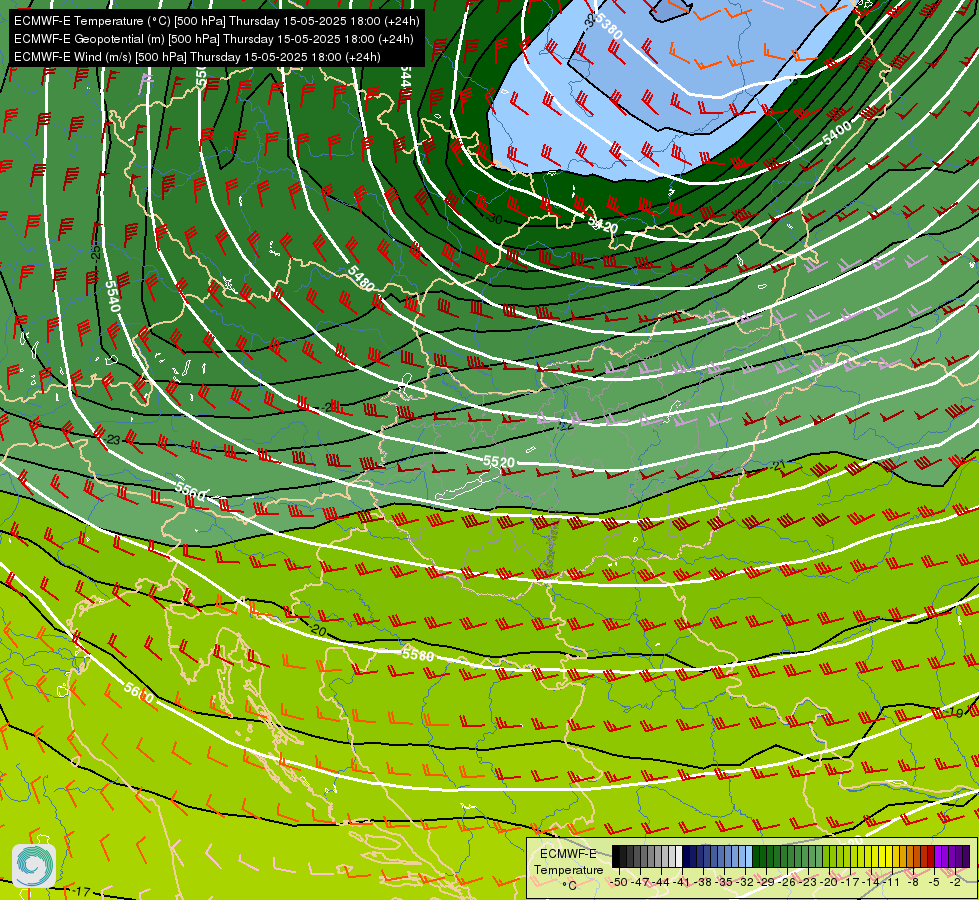Click the -14 tick label in the legend
The image size is (979, 900).
tap(871, 882)
